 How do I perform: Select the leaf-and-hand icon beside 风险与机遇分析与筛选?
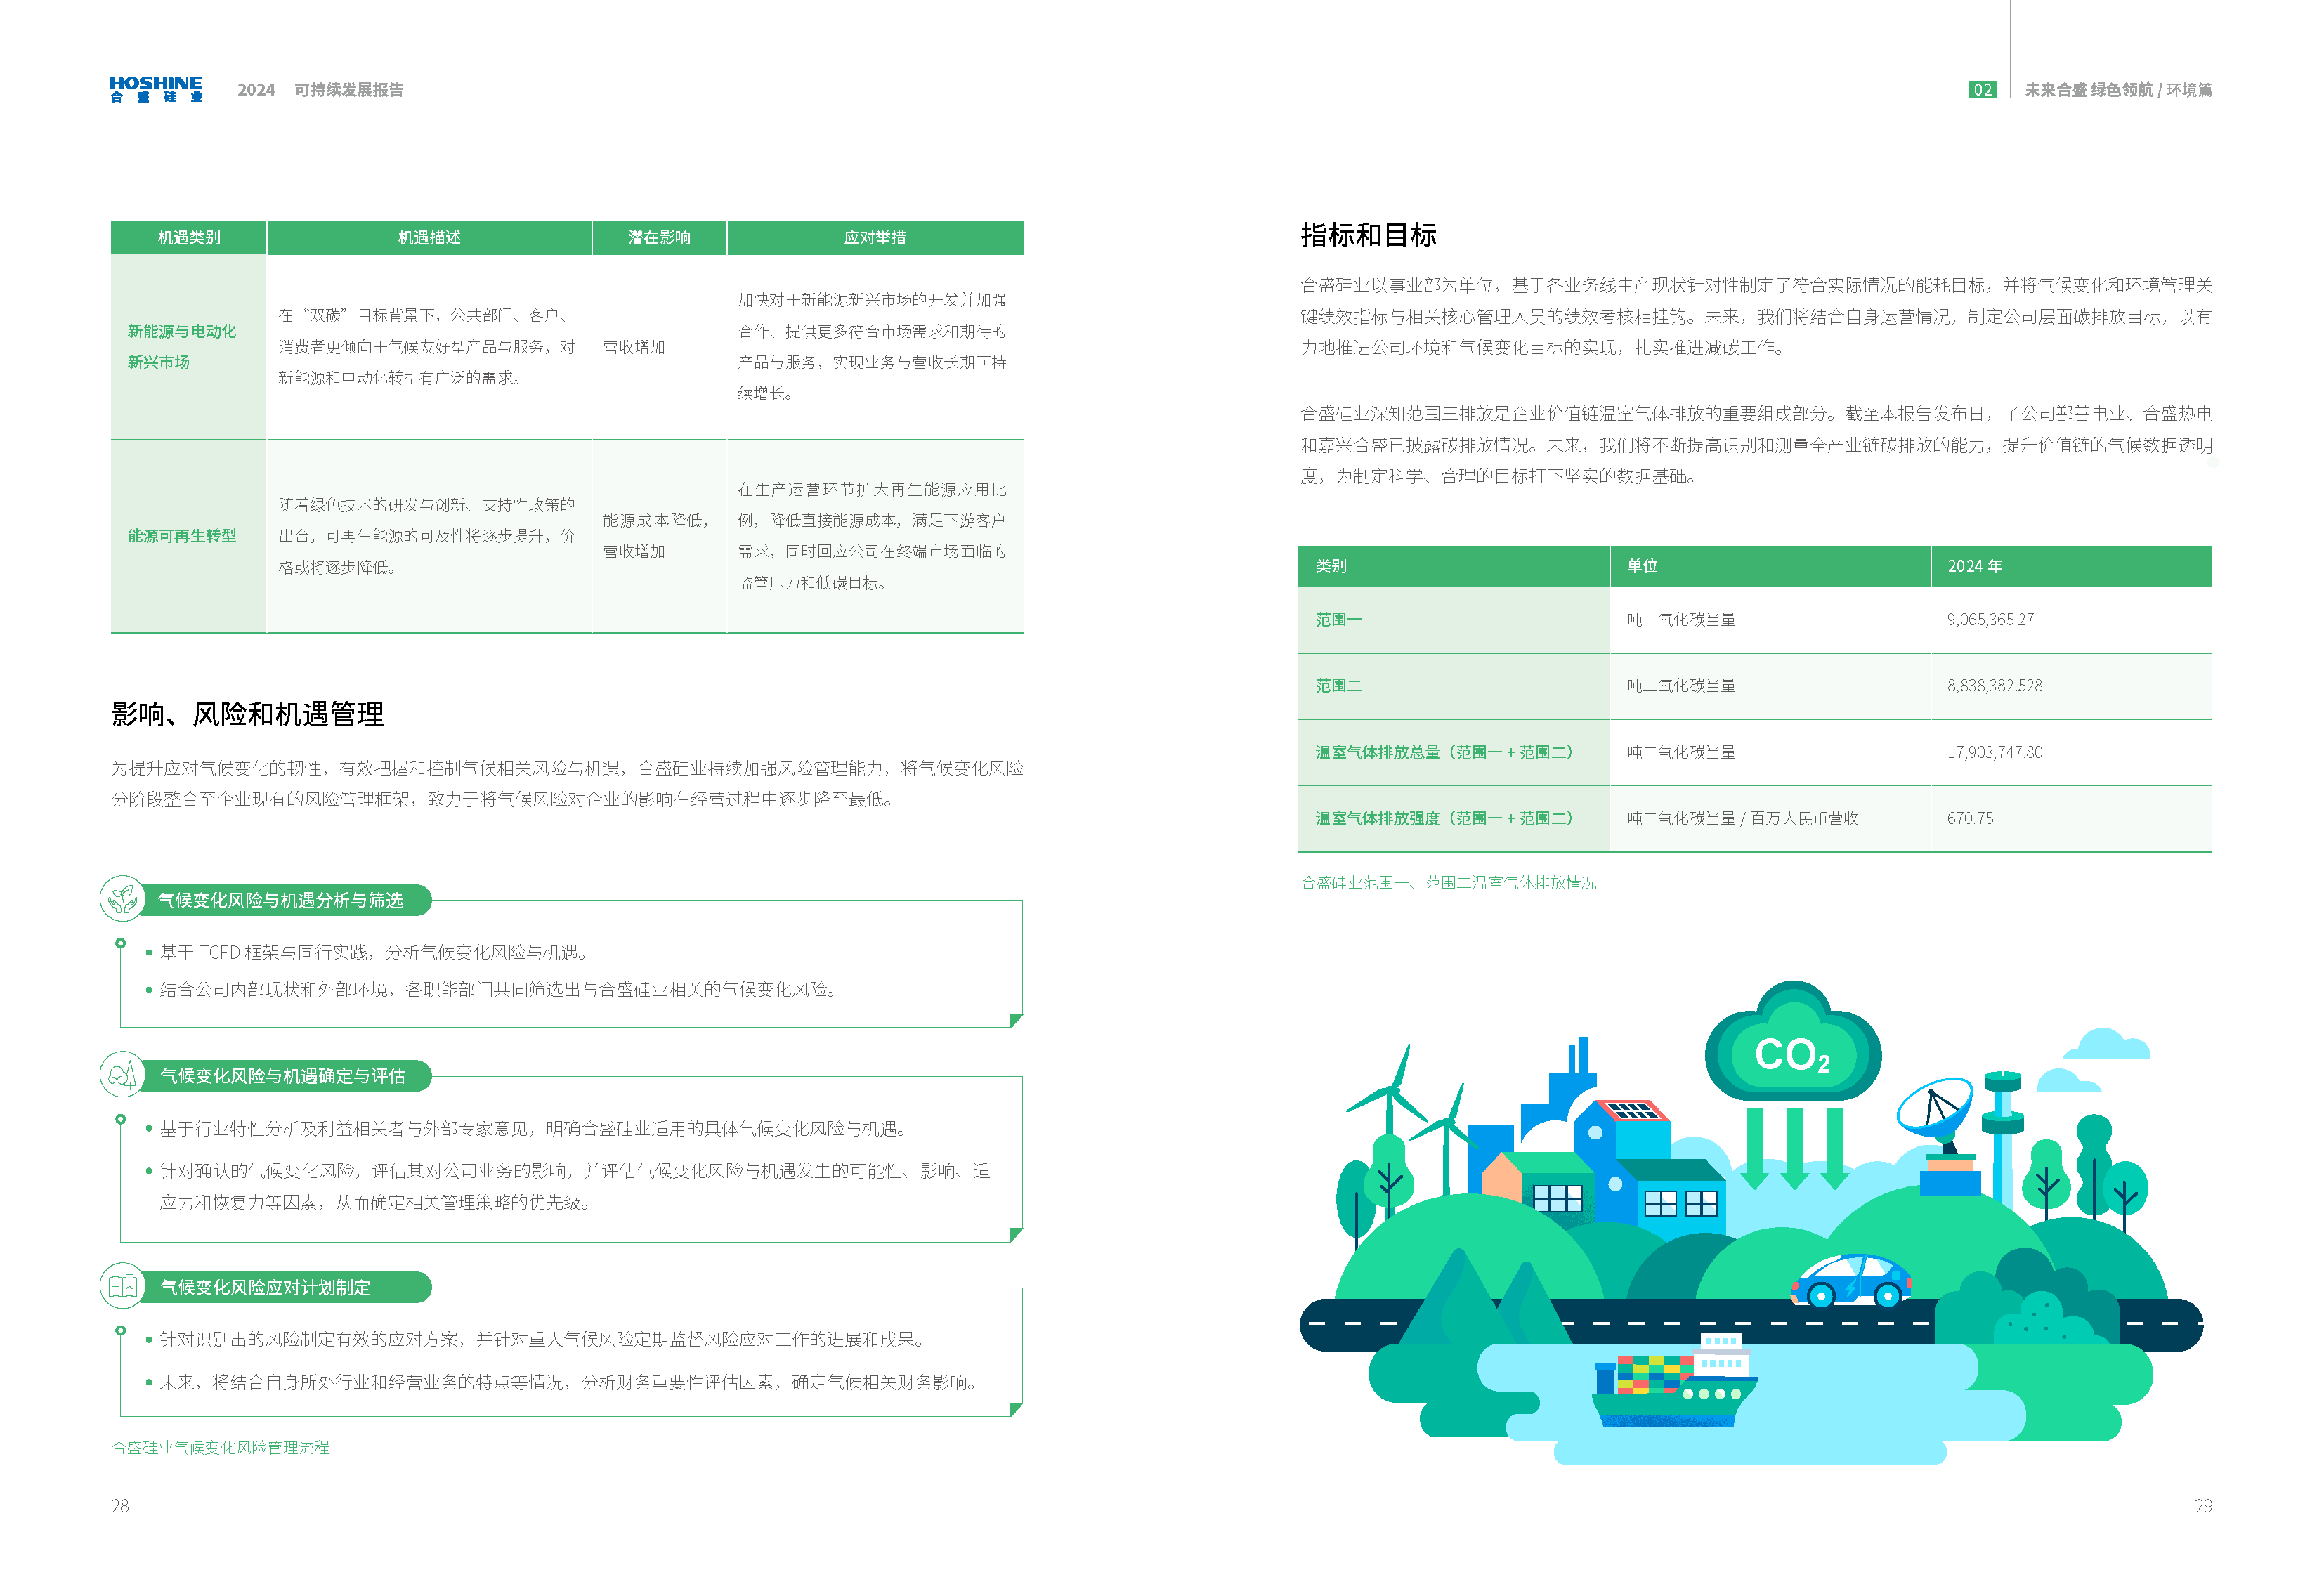122,898
